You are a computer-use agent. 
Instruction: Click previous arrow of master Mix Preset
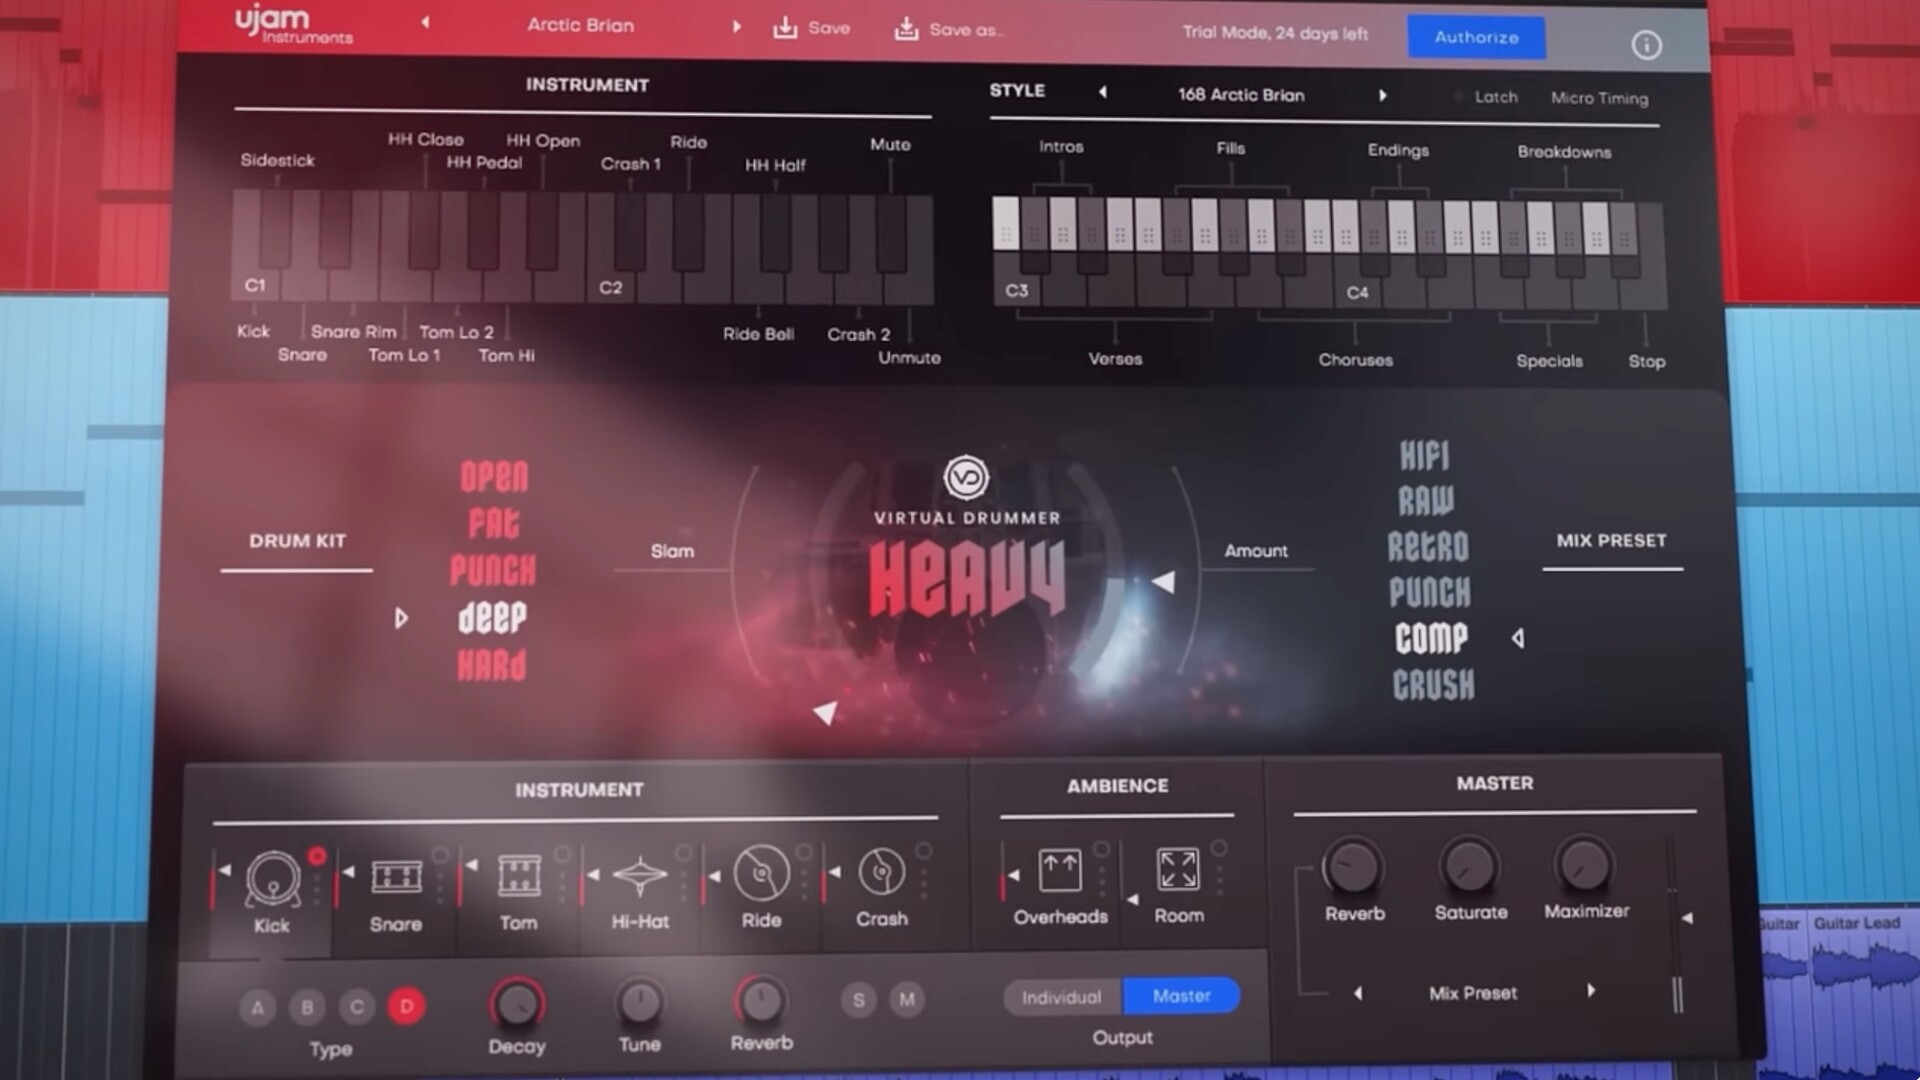(x=1357, y=994)
